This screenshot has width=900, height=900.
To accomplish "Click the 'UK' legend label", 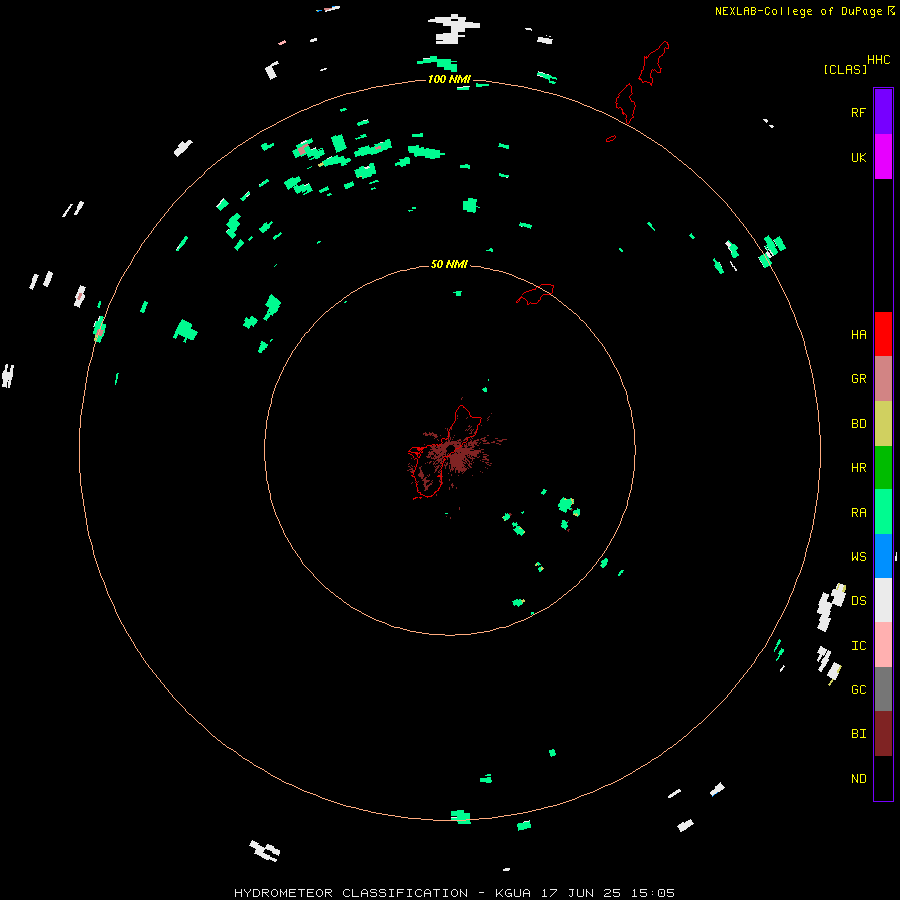I will (858, 157).
